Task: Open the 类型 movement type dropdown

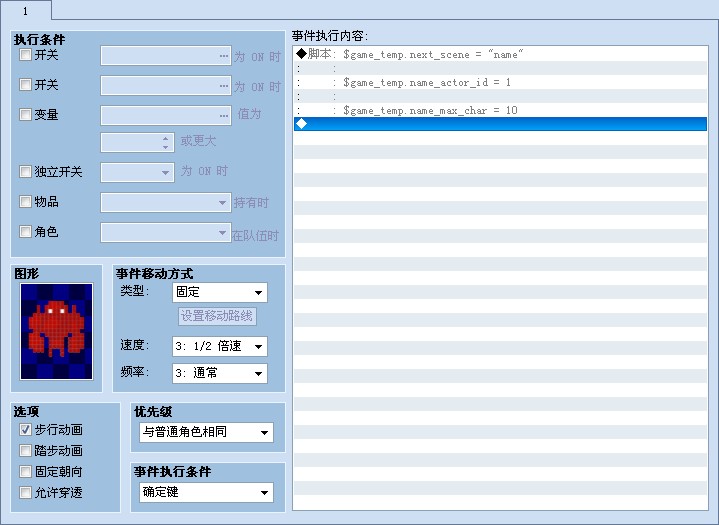Action: 220,293
